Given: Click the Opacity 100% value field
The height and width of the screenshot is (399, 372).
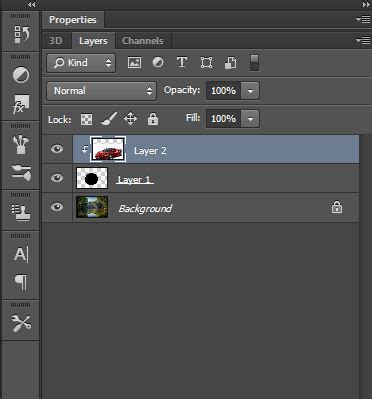Looking at the screenshot, I should 223,91.
